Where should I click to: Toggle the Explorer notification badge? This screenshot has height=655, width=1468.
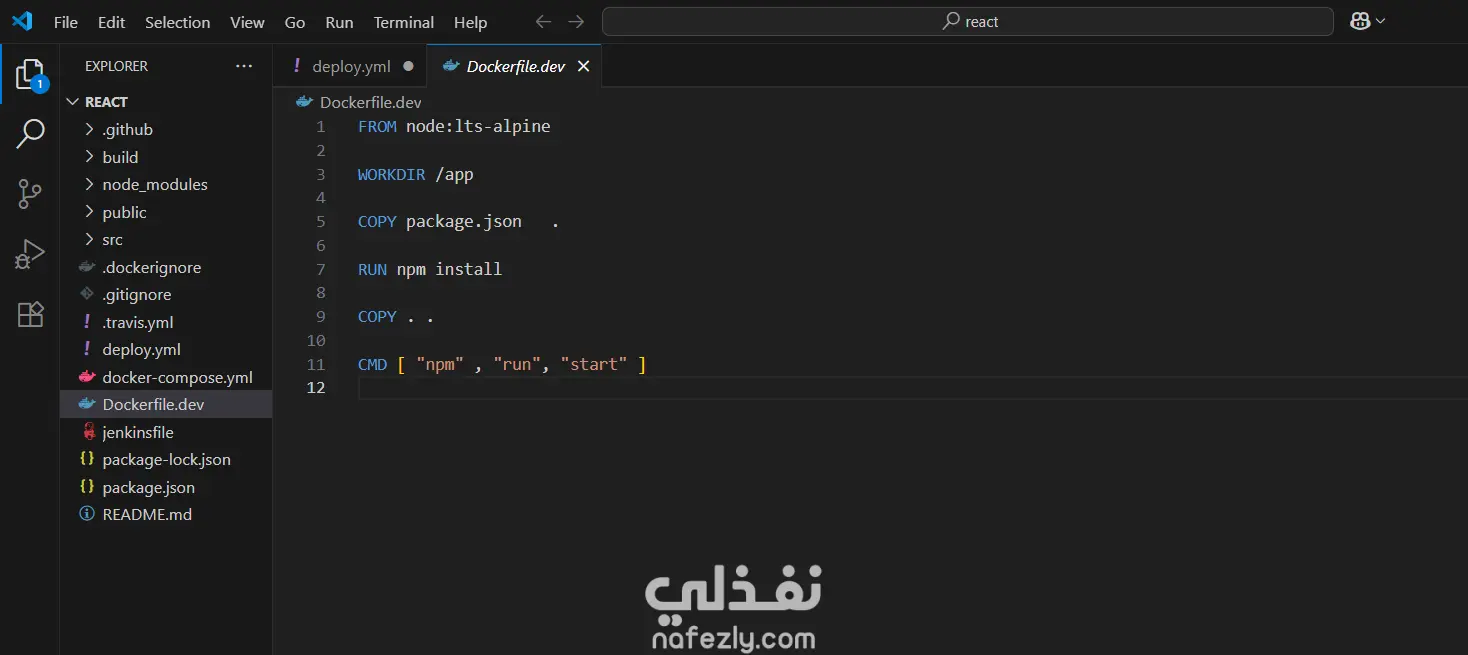click(x=38, y=85)
